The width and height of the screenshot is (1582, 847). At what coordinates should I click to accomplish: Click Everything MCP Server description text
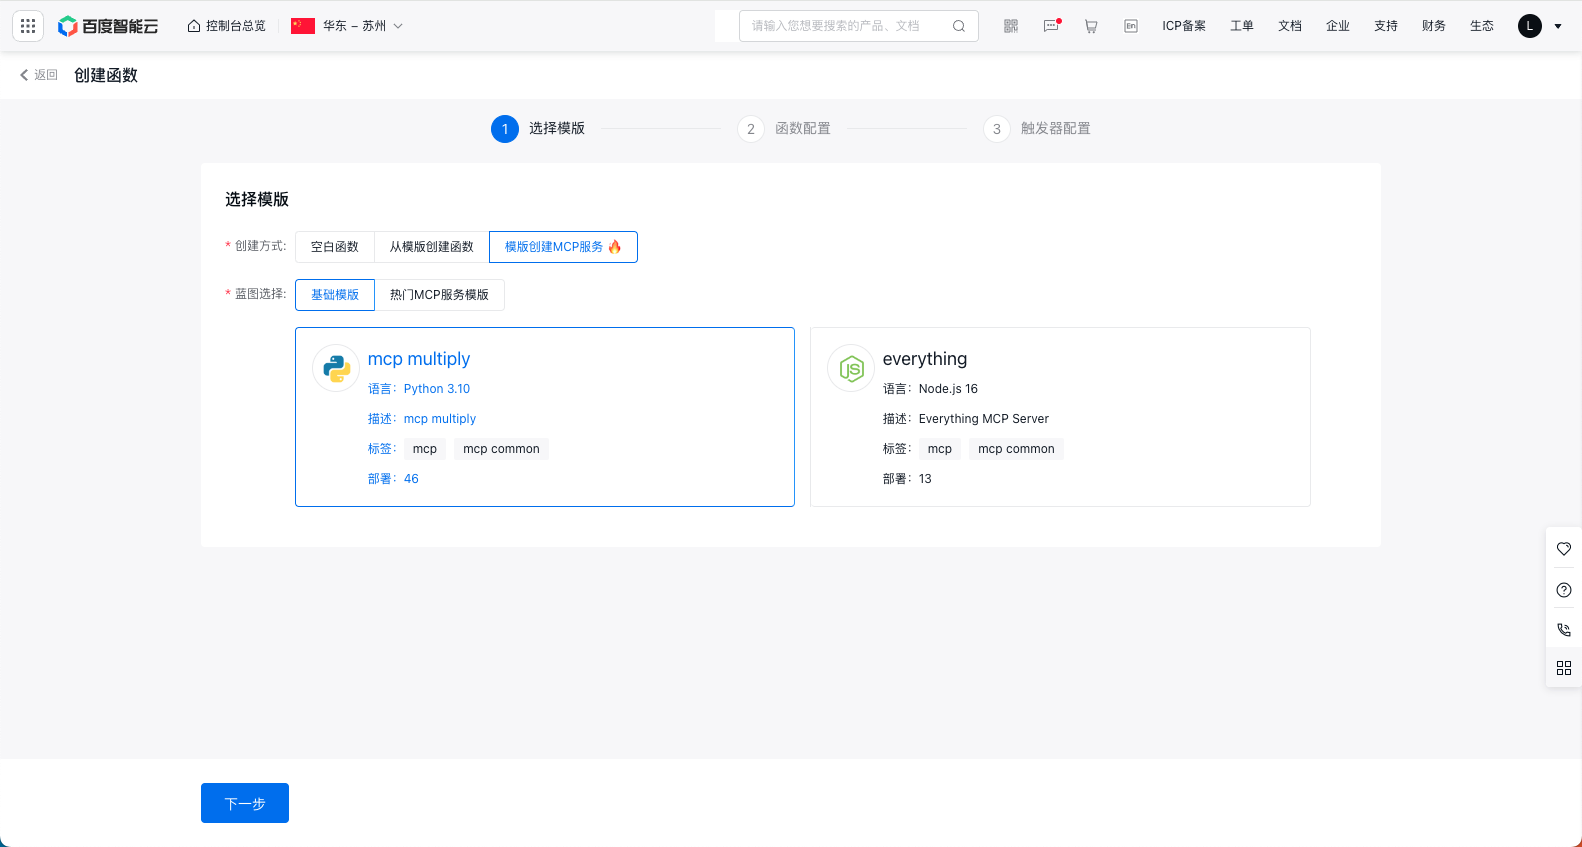[x=984, y=419]
